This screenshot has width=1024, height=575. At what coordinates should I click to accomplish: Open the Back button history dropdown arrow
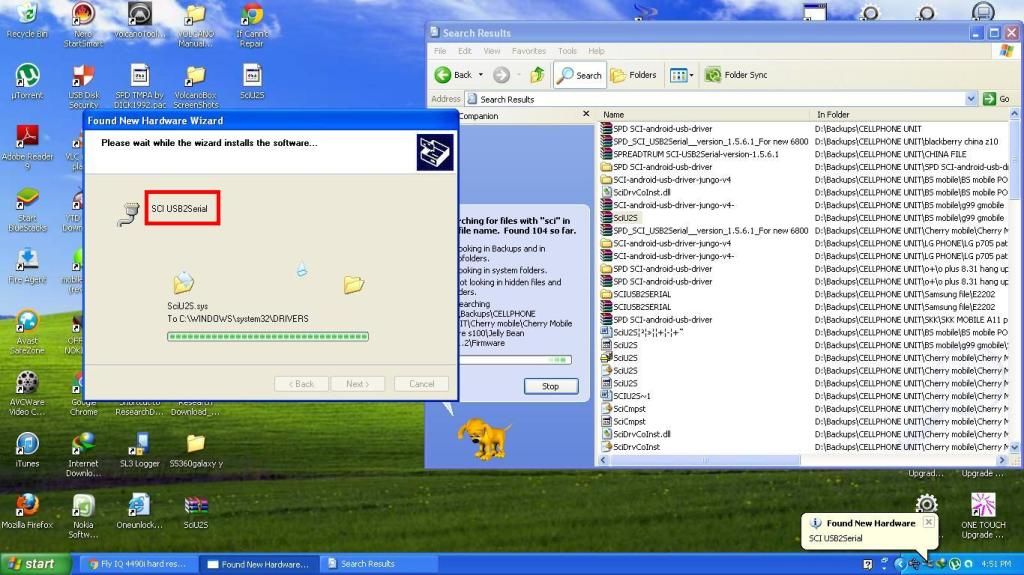(x=481, y=75)
